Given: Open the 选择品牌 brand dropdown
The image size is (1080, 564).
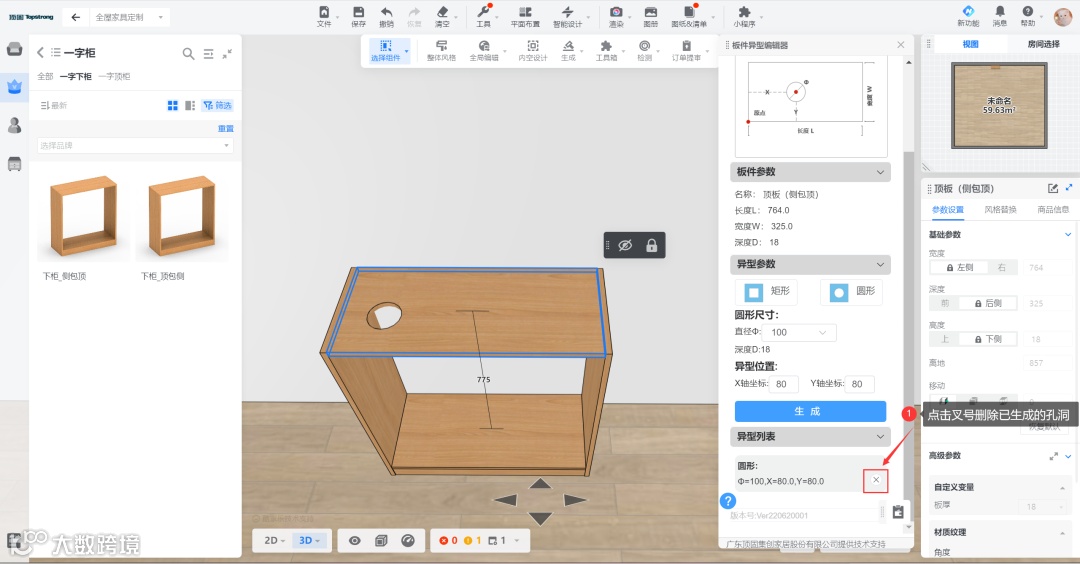Looking at the screenshot, I should pyautogui.click(x=135, y=146).
